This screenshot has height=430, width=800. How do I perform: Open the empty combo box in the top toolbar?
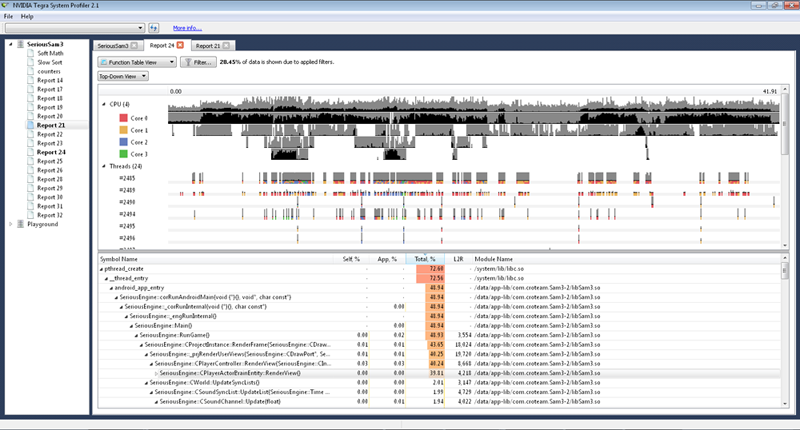(74, 28)
